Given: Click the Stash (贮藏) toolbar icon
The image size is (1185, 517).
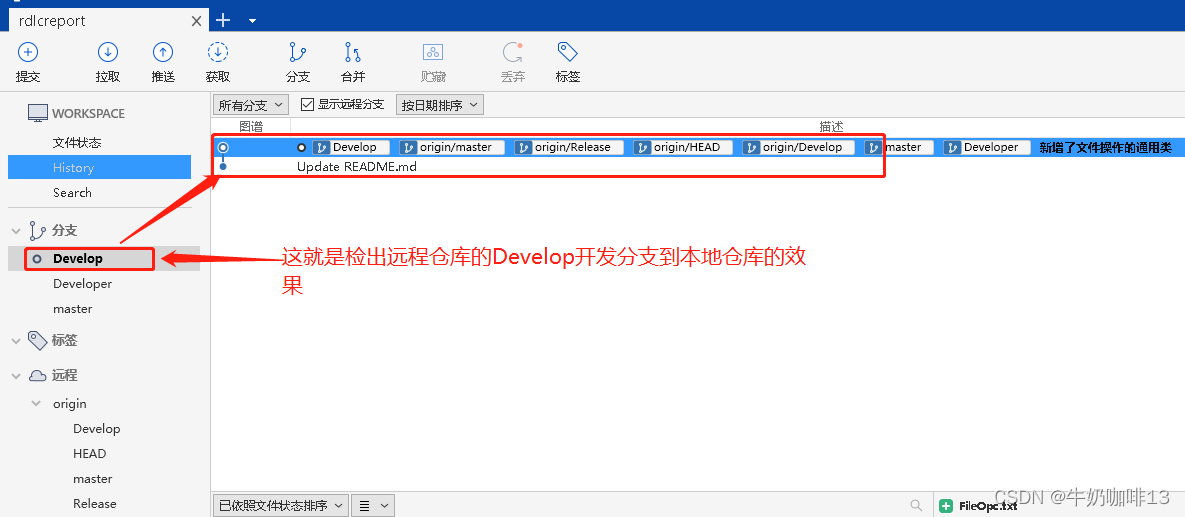Looking at the screenshot, I should 433,52.
